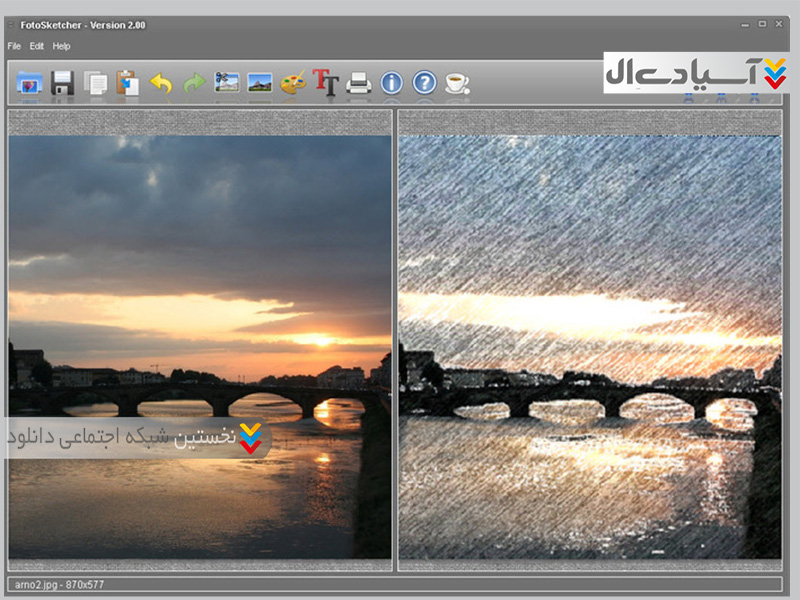Click the edit source image icon

pyautogui.click(x=227, y=83)
